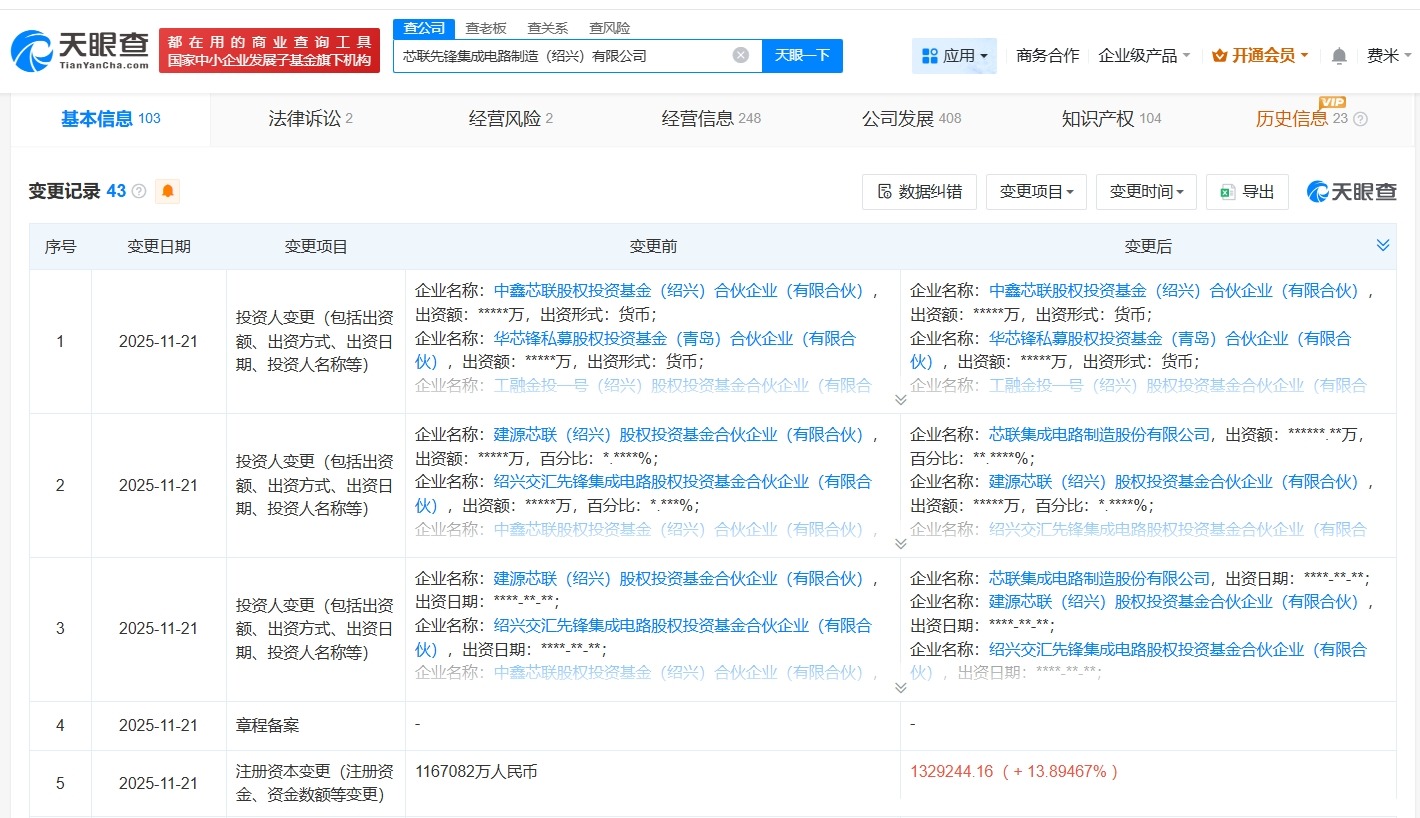Screen dimensions: 1420x818
Task: Click the crown icon on 开通会员
Action: pyautogui.click(x=1218, y=56)
